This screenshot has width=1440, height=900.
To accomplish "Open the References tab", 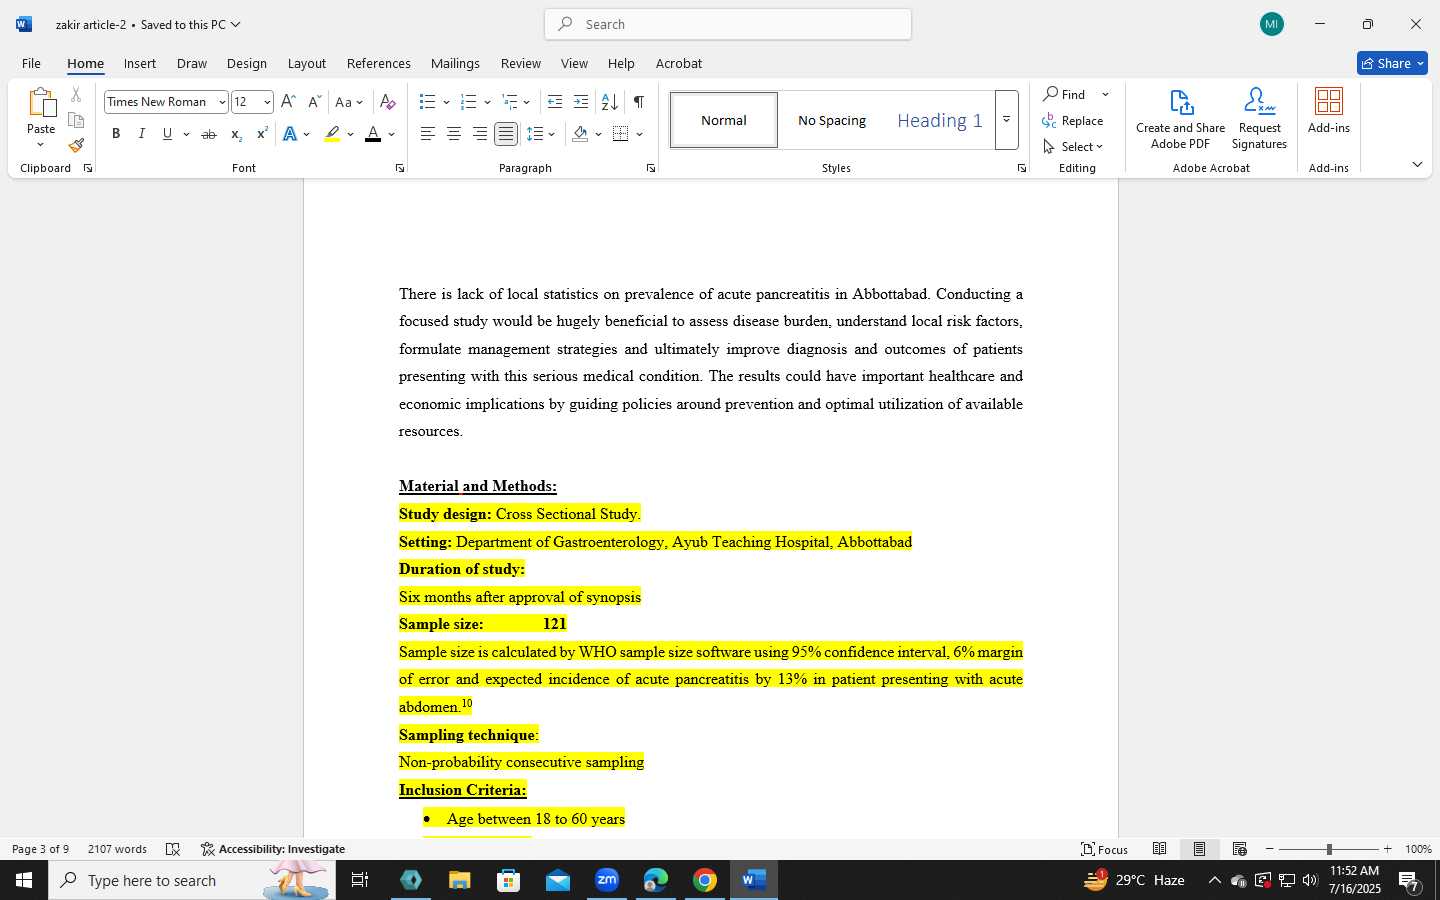I will 379,63.
